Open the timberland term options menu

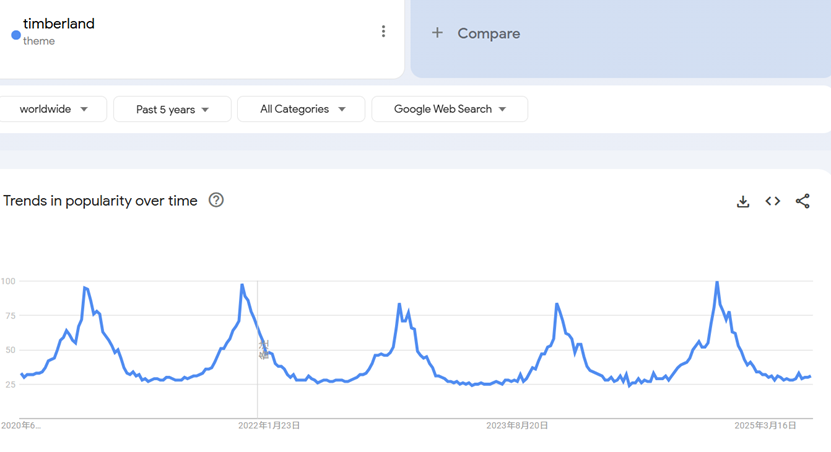click(383, 32)
